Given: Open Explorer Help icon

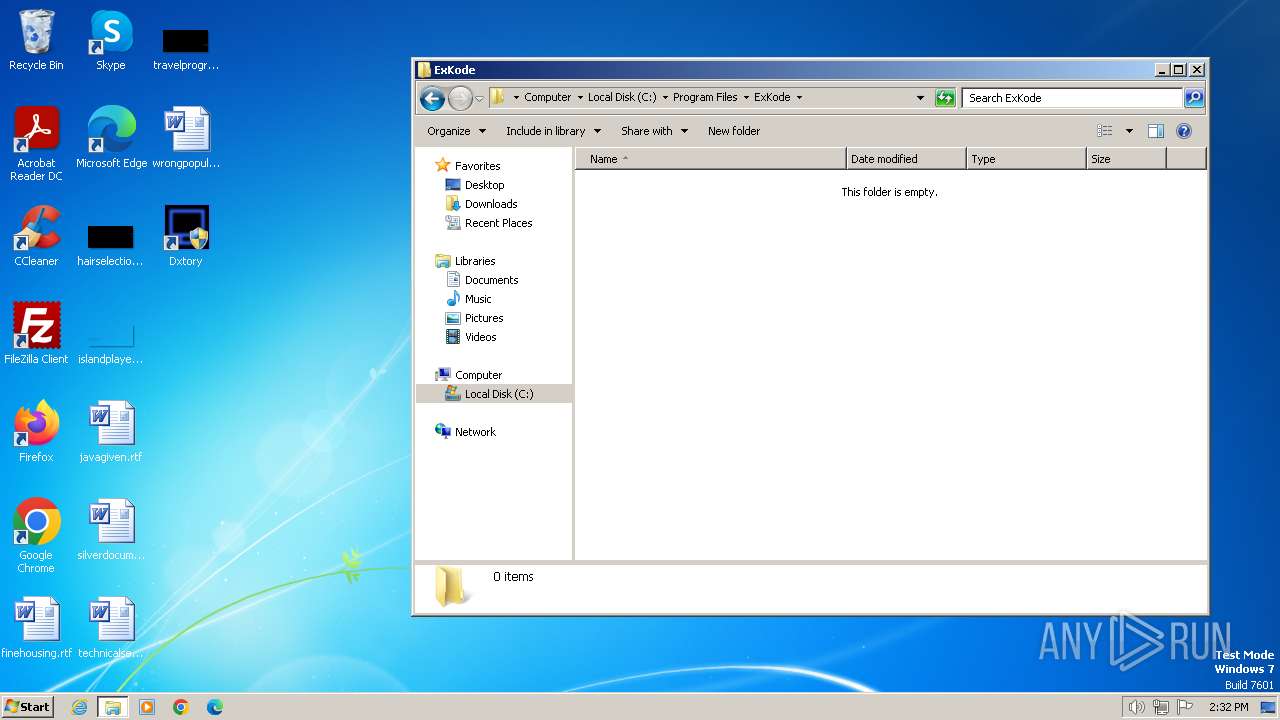Looking at the screenshot, I should point(1184,131).
